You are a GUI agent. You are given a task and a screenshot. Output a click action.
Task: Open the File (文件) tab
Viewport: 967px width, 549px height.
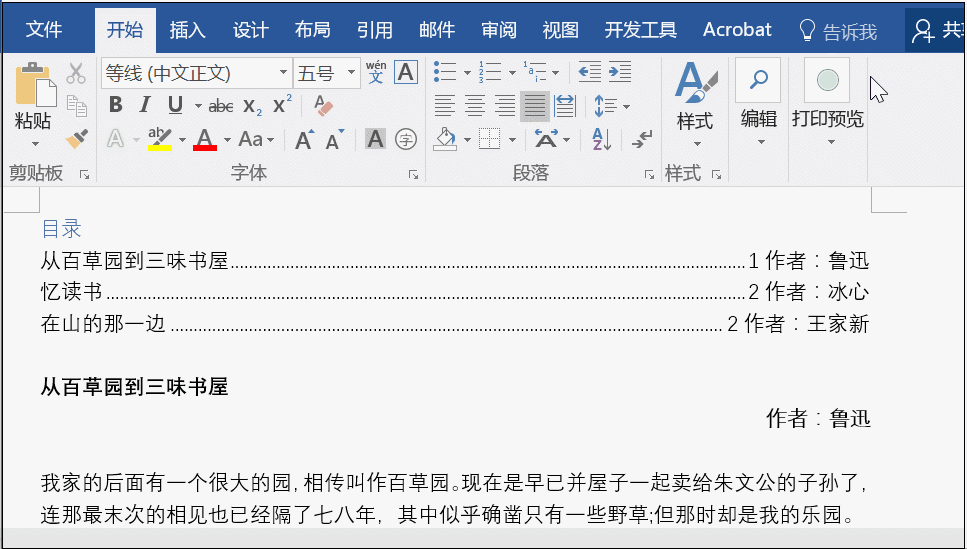coord(44,30)
